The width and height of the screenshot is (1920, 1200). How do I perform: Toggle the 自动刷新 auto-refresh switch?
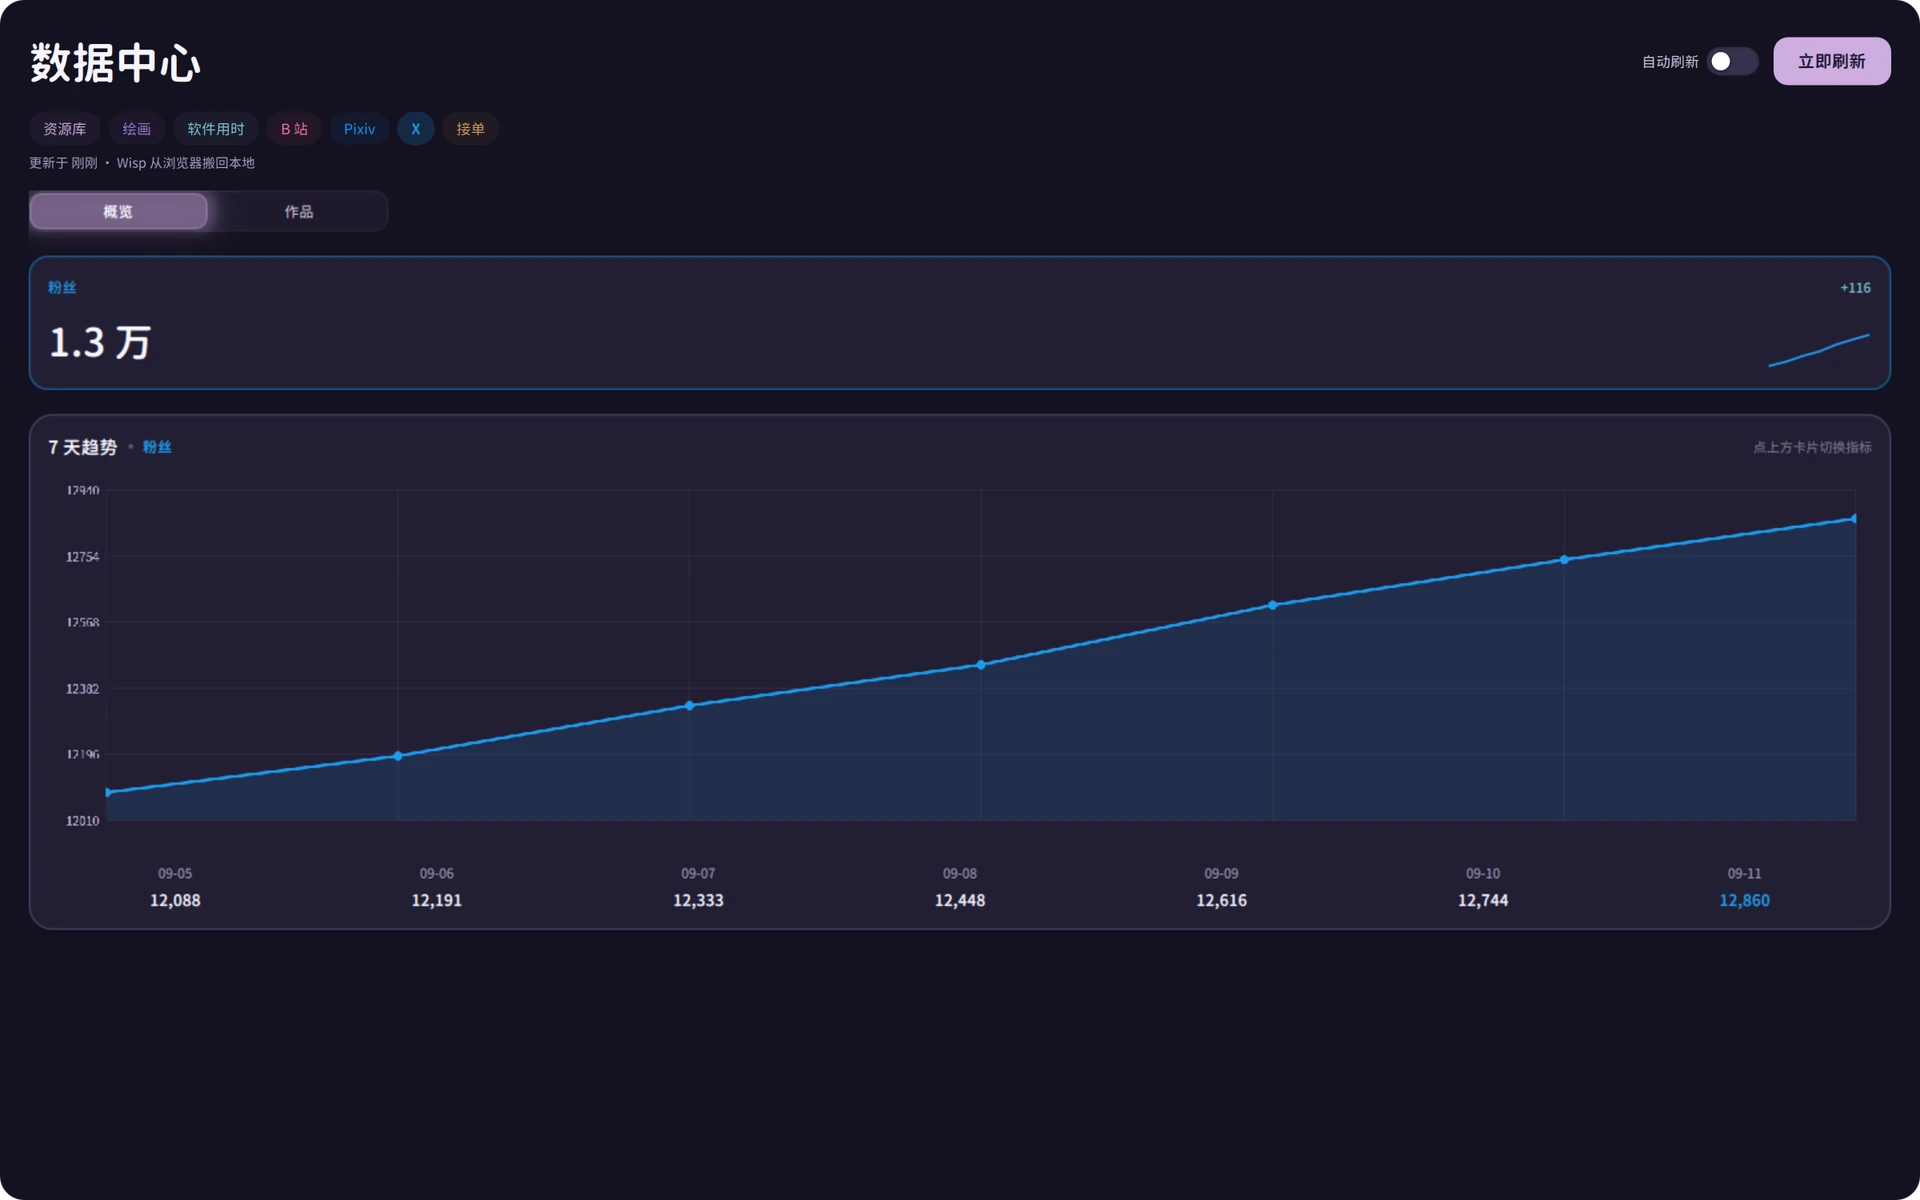[x=1732, y=61]
